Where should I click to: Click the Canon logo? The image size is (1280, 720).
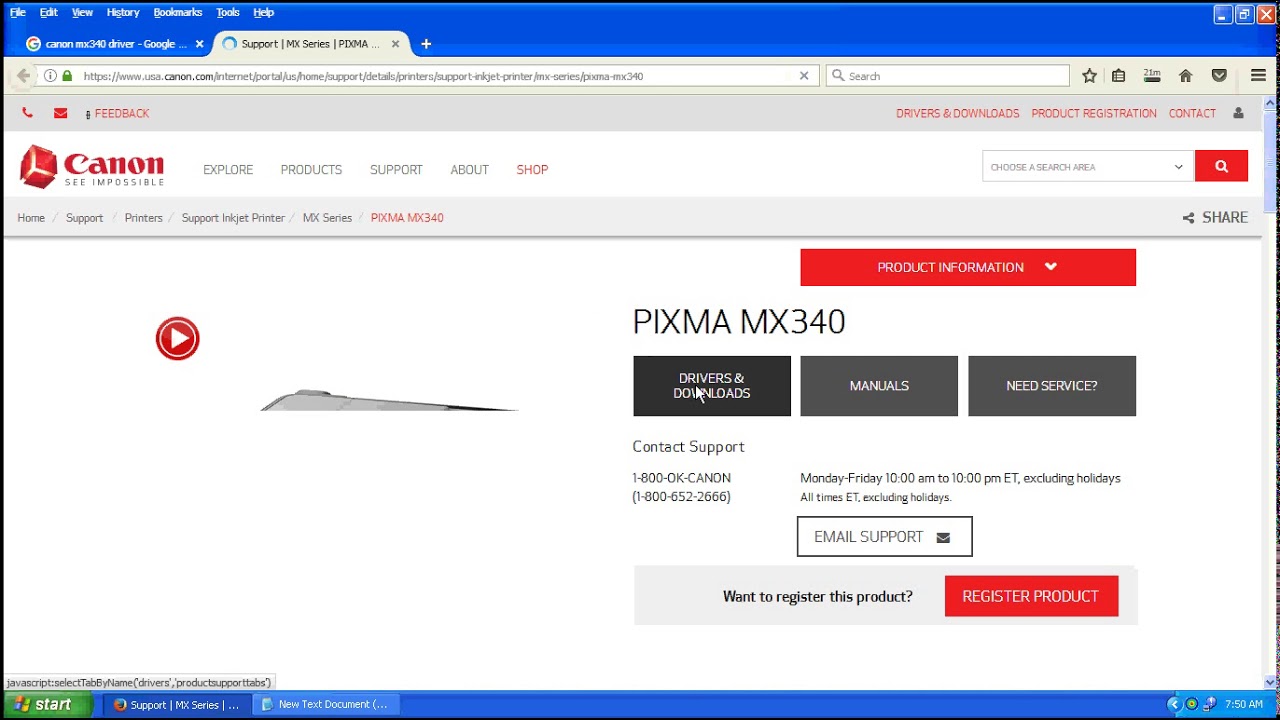pyautogui.click(x=92, y=166)
